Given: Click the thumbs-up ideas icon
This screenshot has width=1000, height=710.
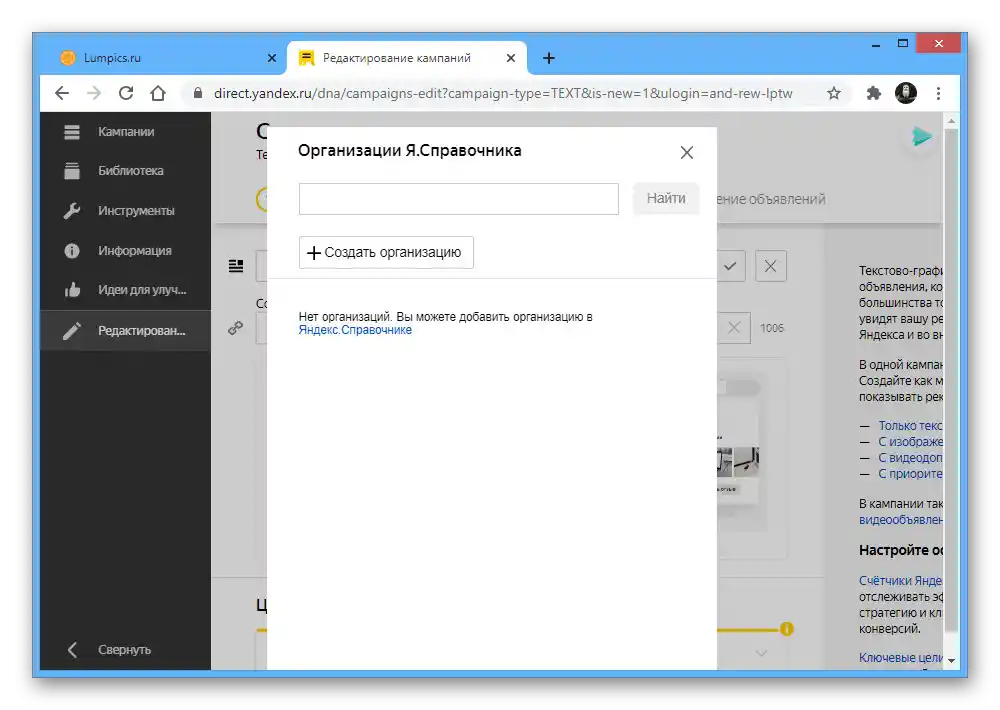Looking at the screenshot, I should tap(72, 290).
